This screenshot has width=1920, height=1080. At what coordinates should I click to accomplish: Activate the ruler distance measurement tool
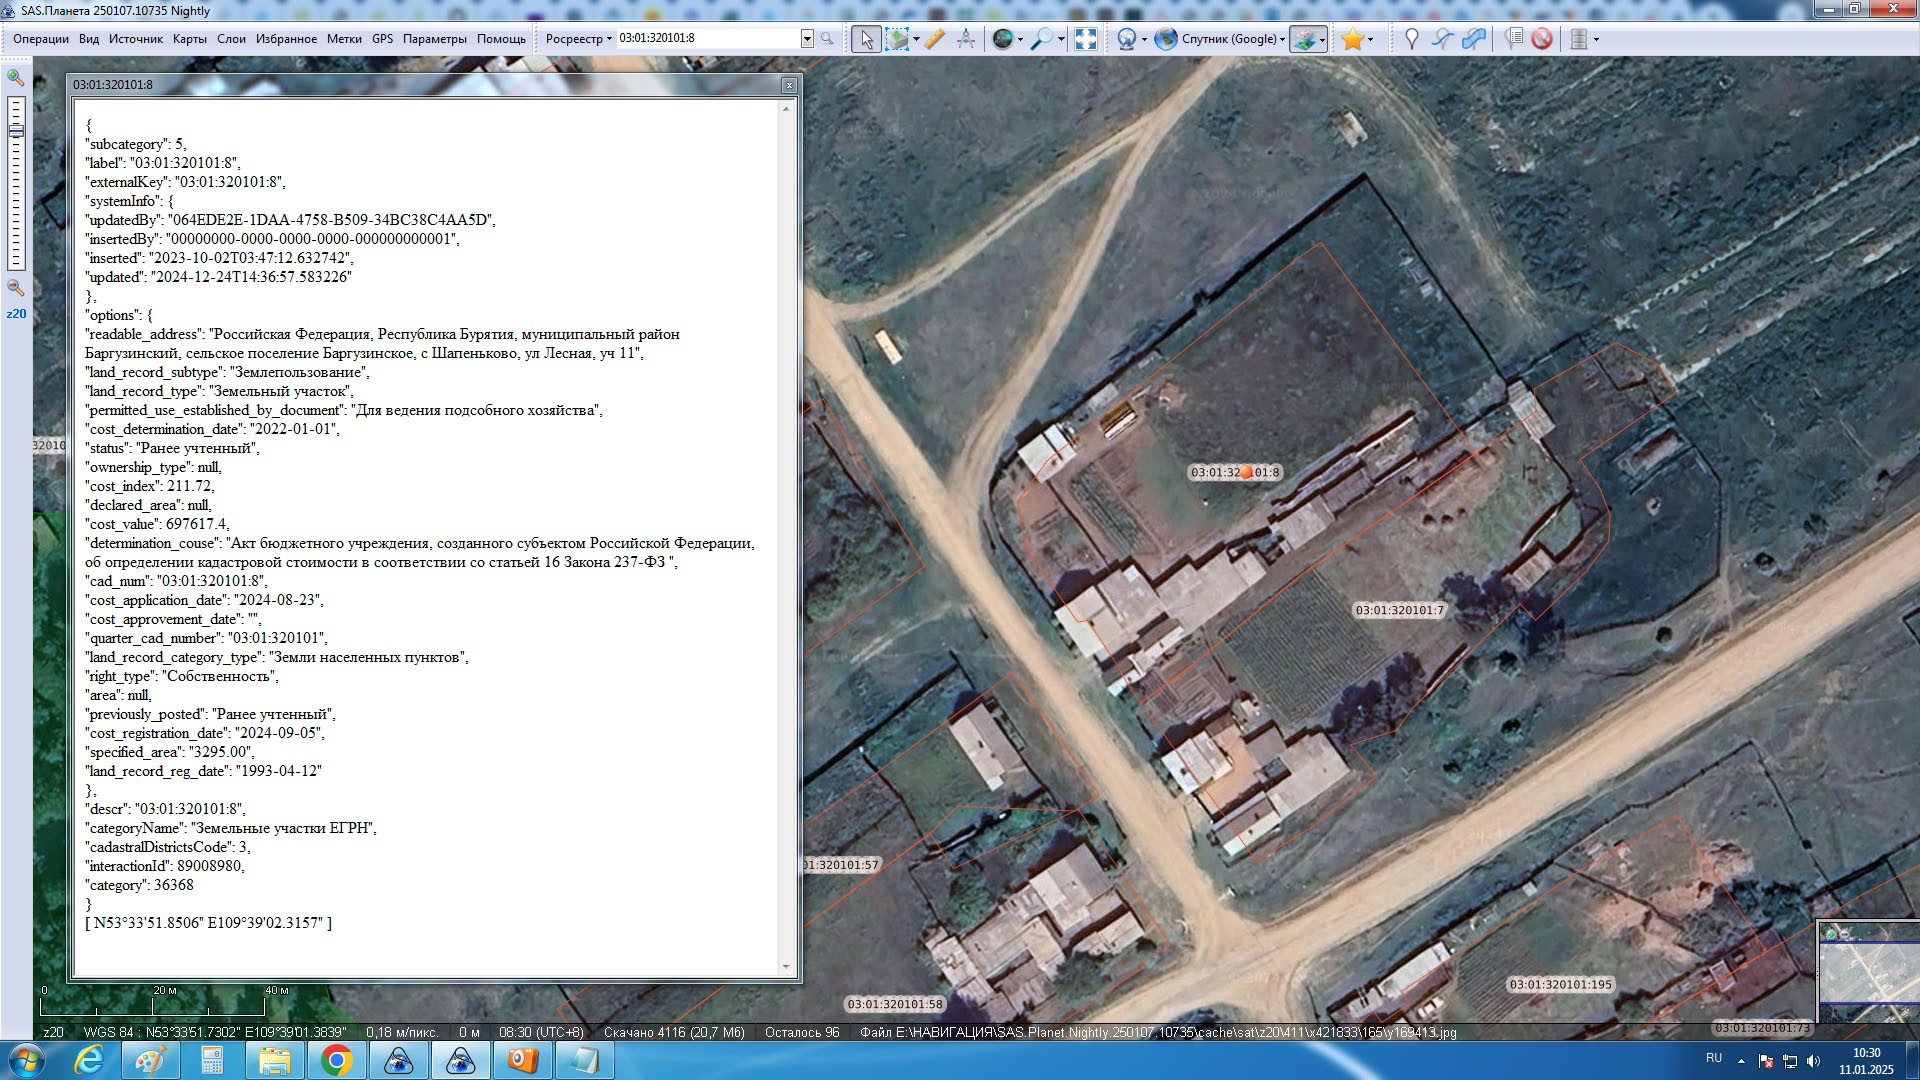(x=934, y=39)
